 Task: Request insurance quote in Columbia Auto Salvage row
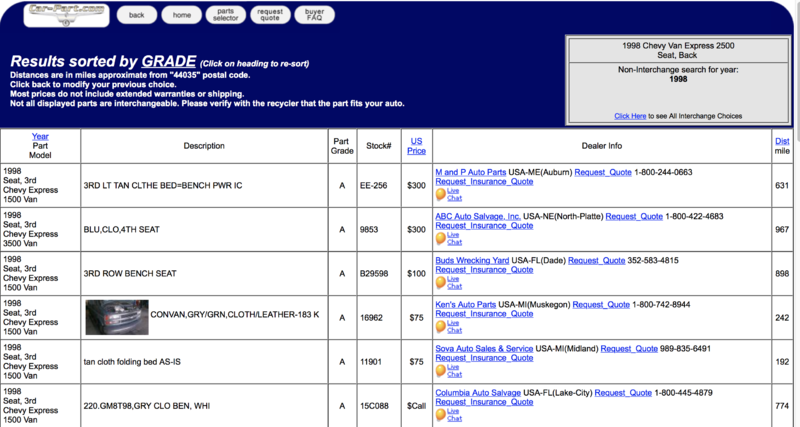(484, 402)
